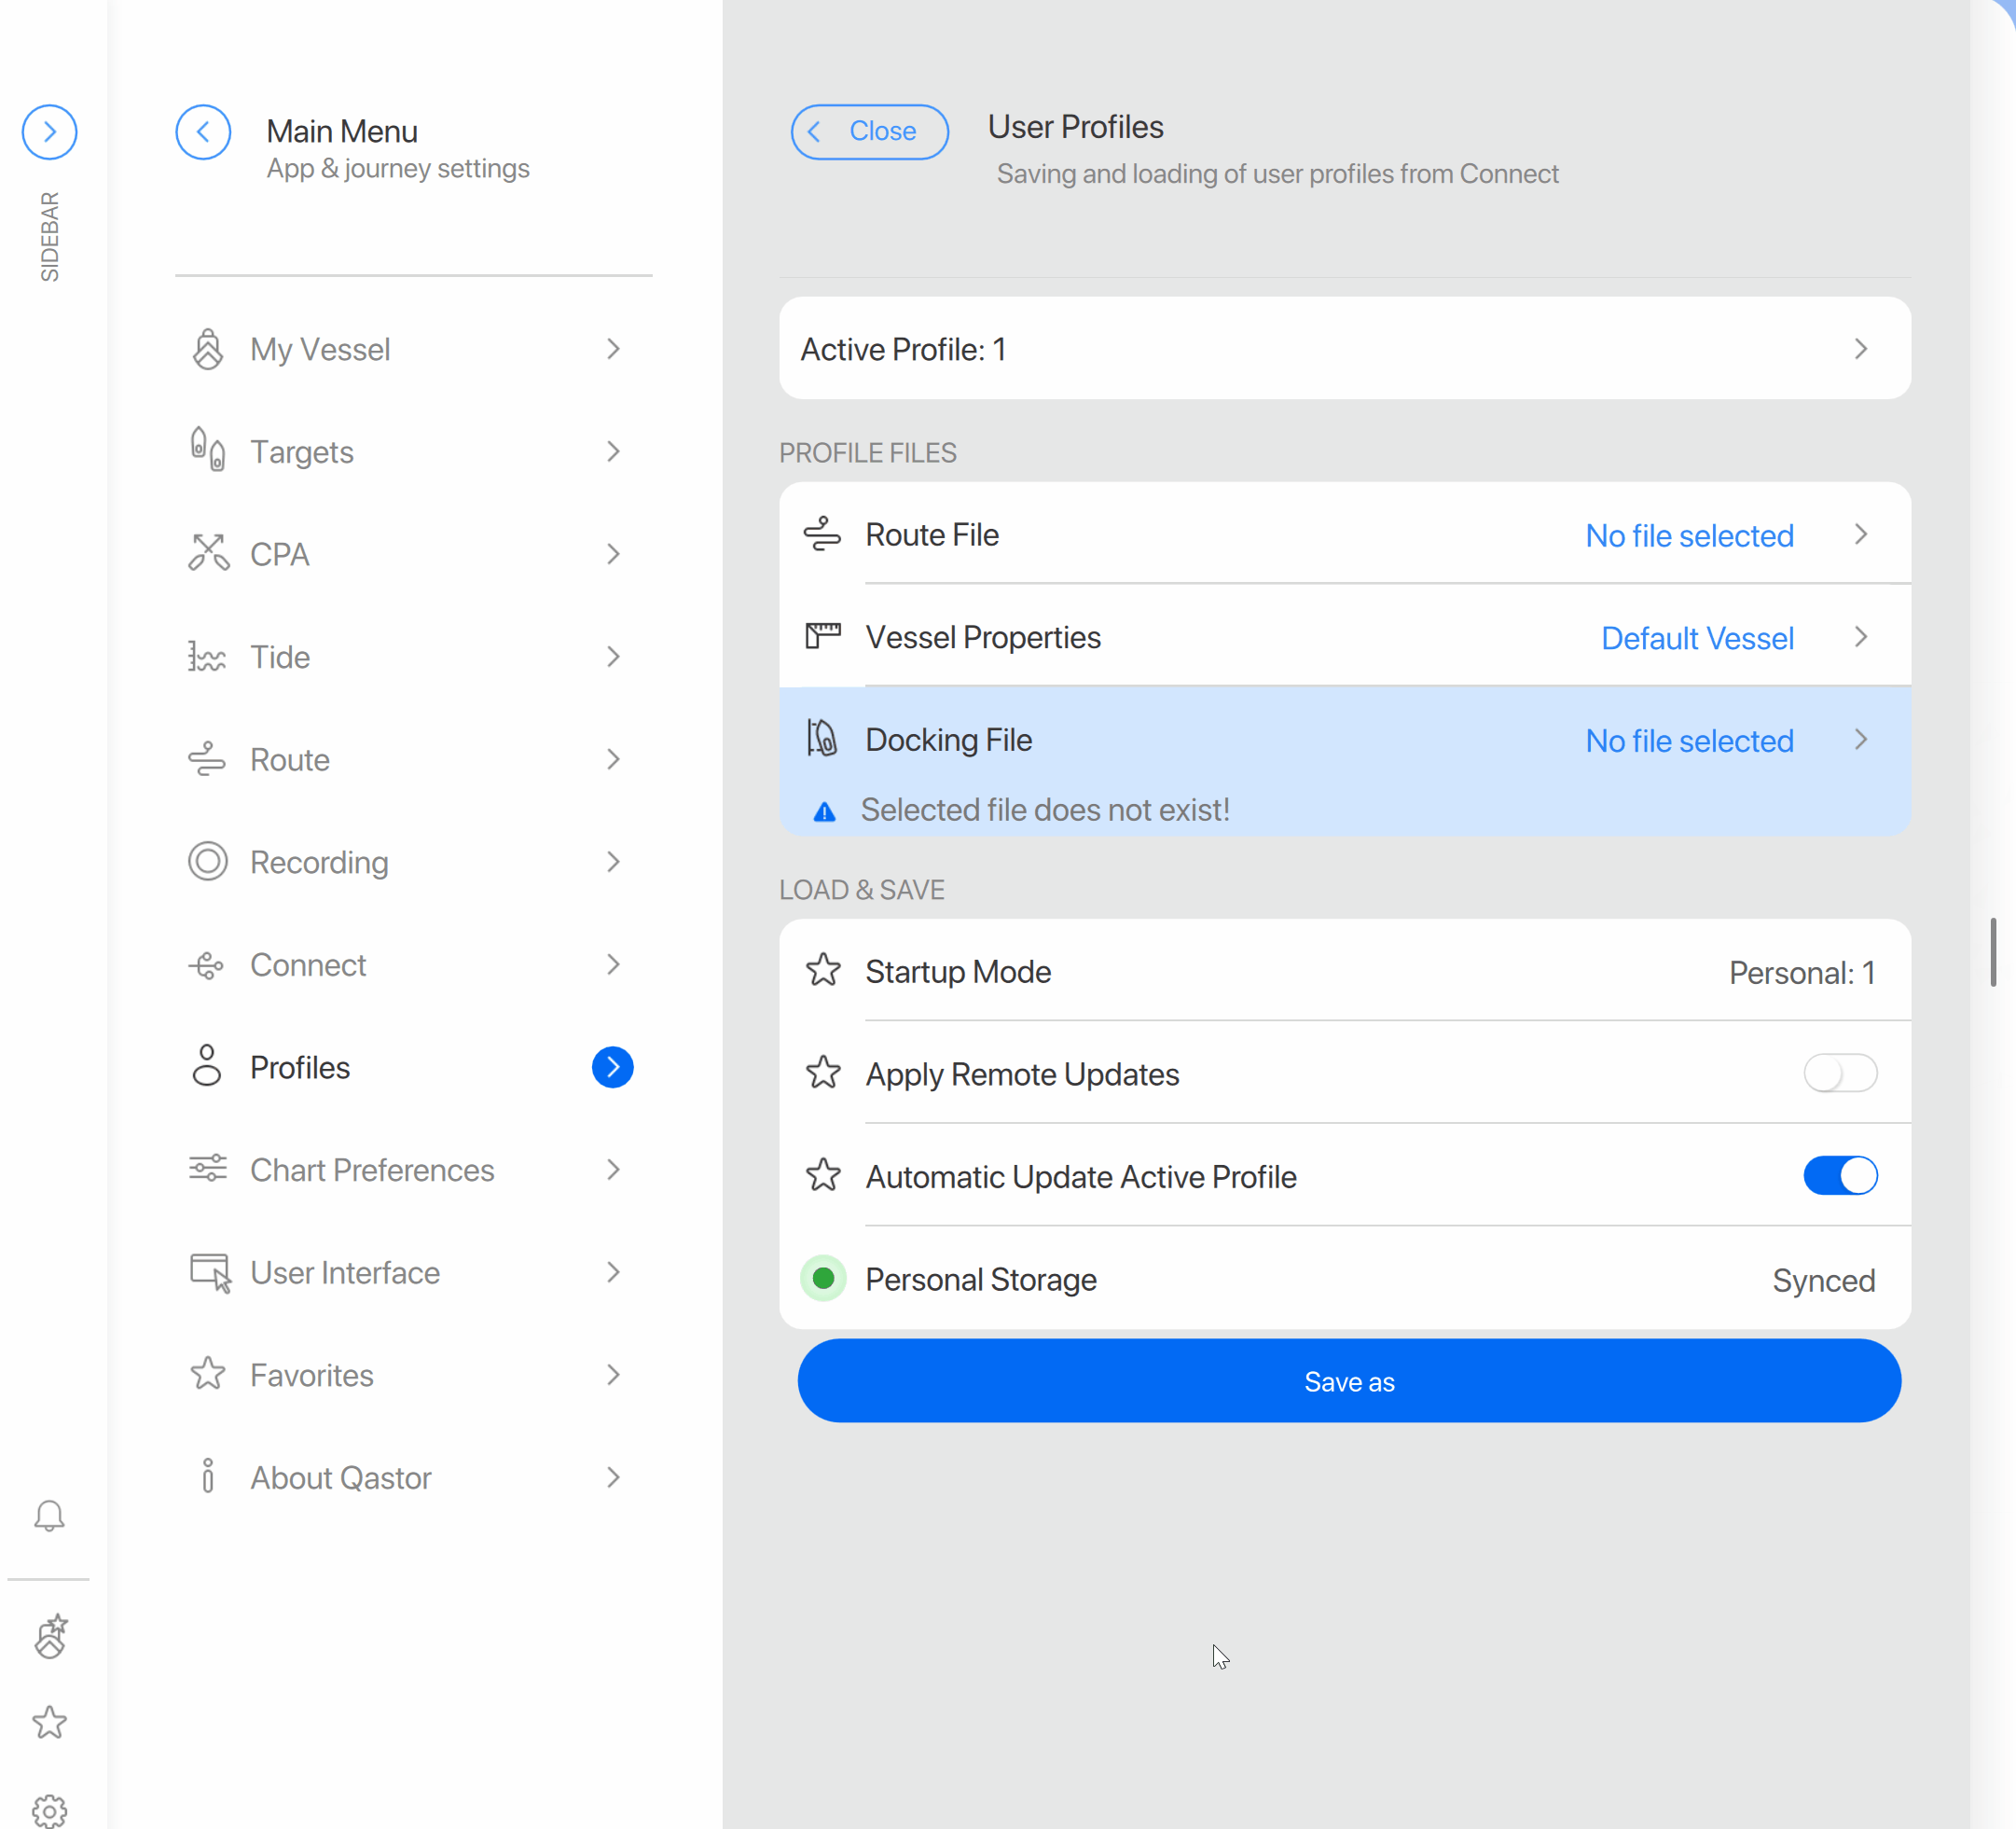Viewport: 2016px width, 1829px height.
Task: Click star icon beside Apply Remote Updates
Action: pos(823,1073)
